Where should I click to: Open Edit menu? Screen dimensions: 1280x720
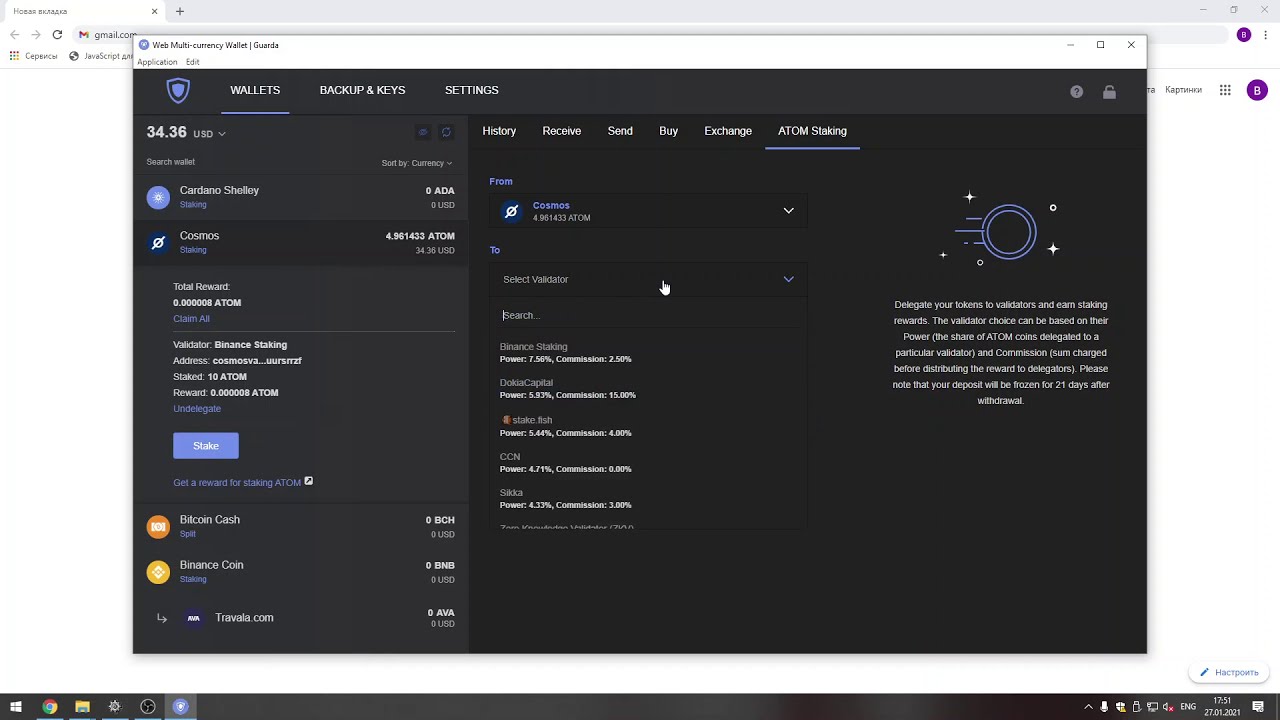(x=192, y=62)
